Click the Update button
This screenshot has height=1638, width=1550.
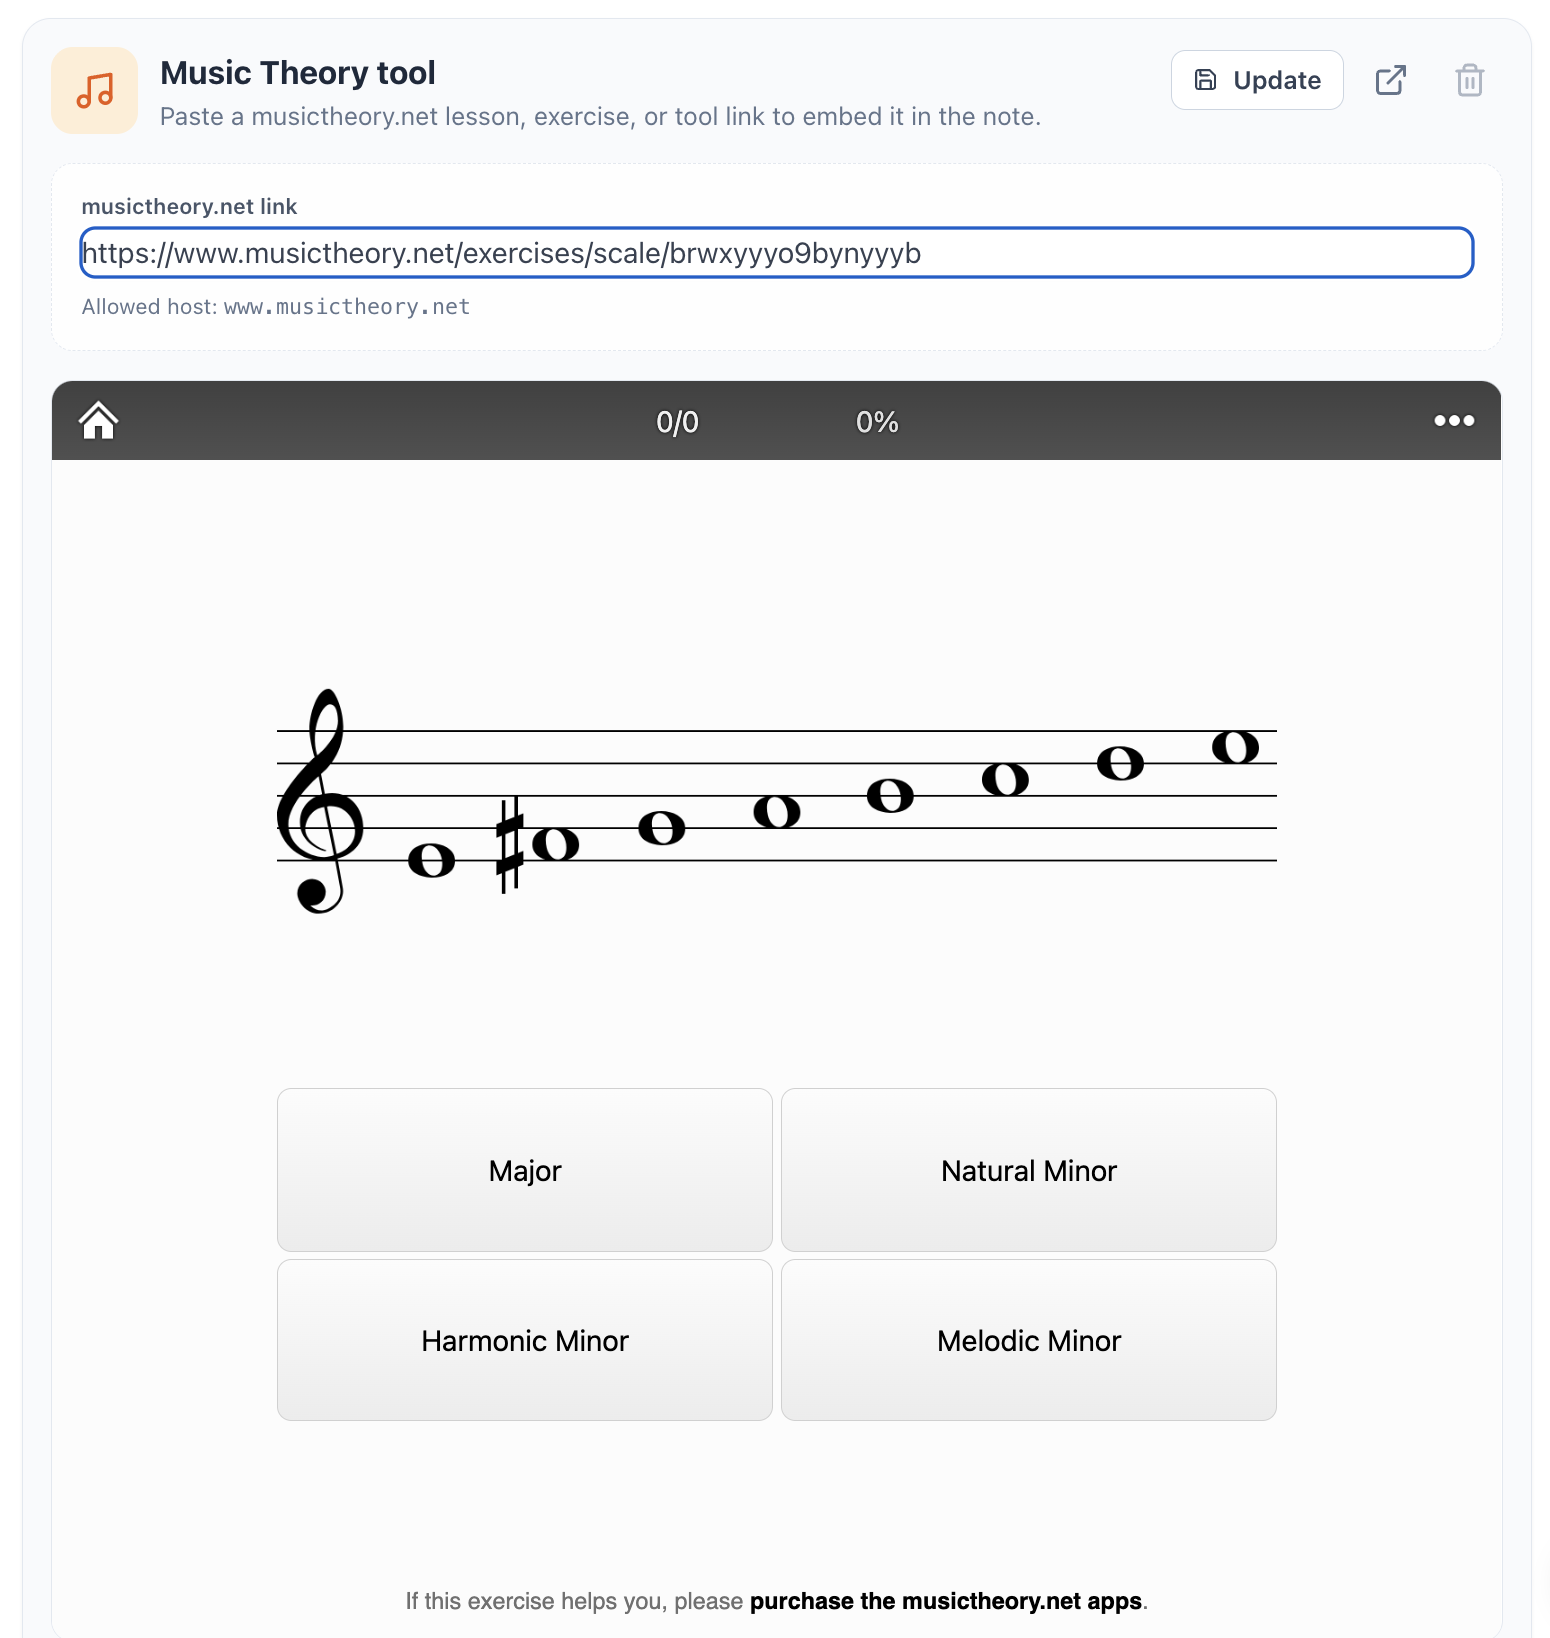[x=1257, y=79]
